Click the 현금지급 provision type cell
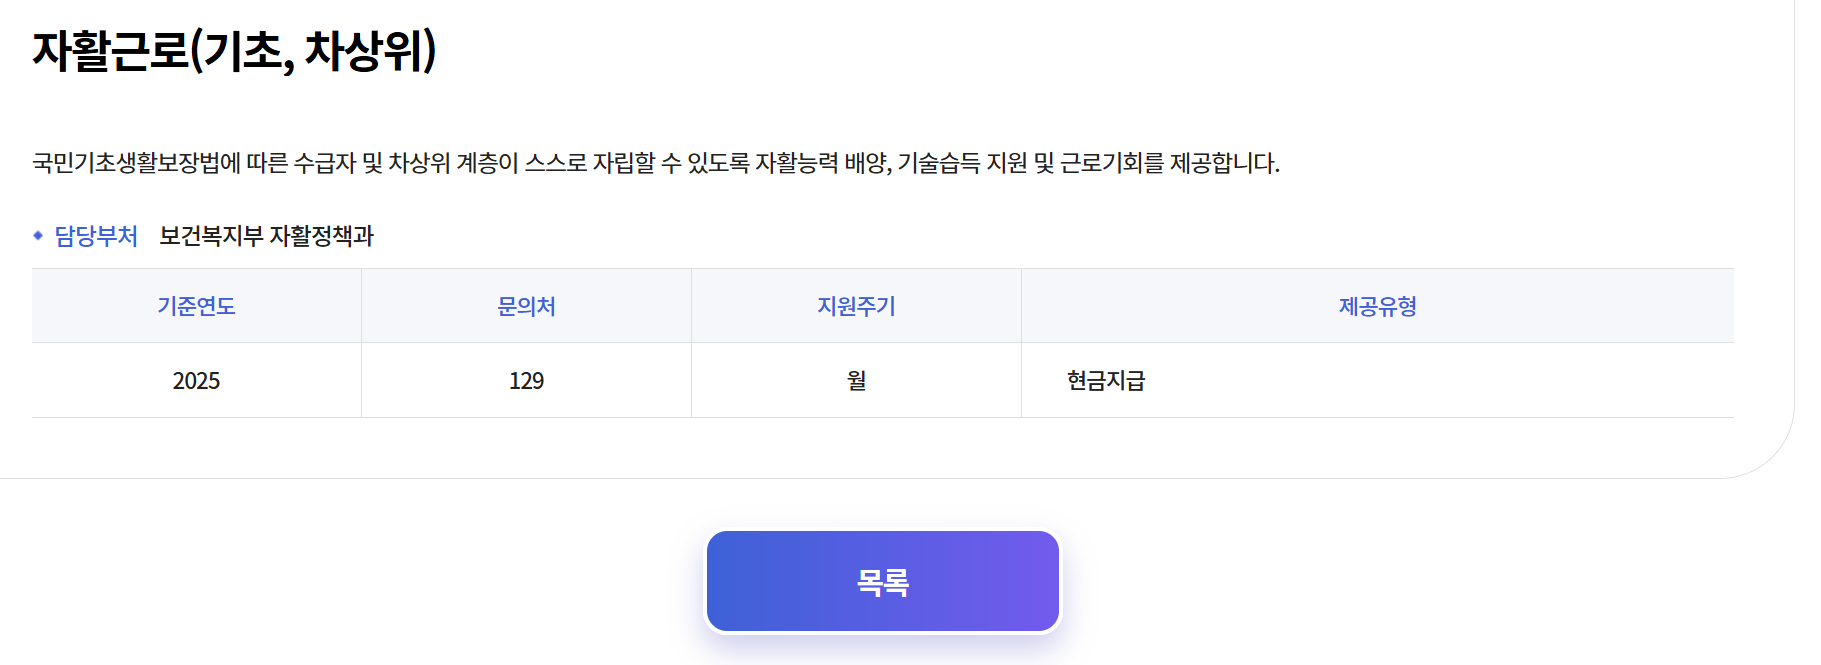This screenshot has height=665, width=1821. tap(1105, 381)
